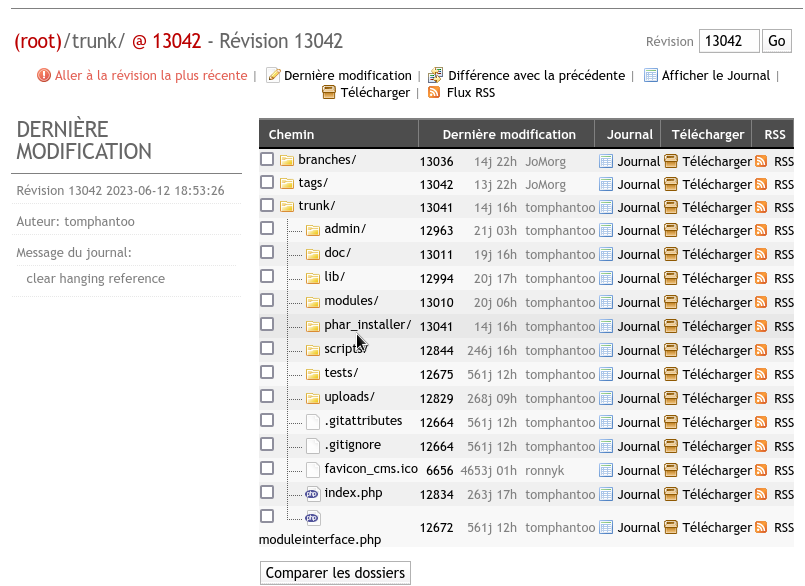Screen dimensions: 805x586
Task: Click the uploads/ folder icon
Action: pyautogui.click(x=313, y=398)
